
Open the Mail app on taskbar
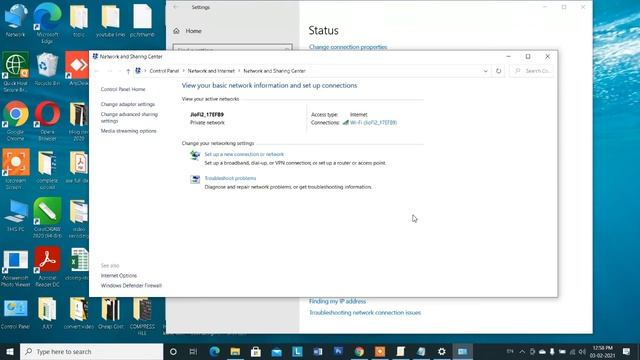(277, 351)
